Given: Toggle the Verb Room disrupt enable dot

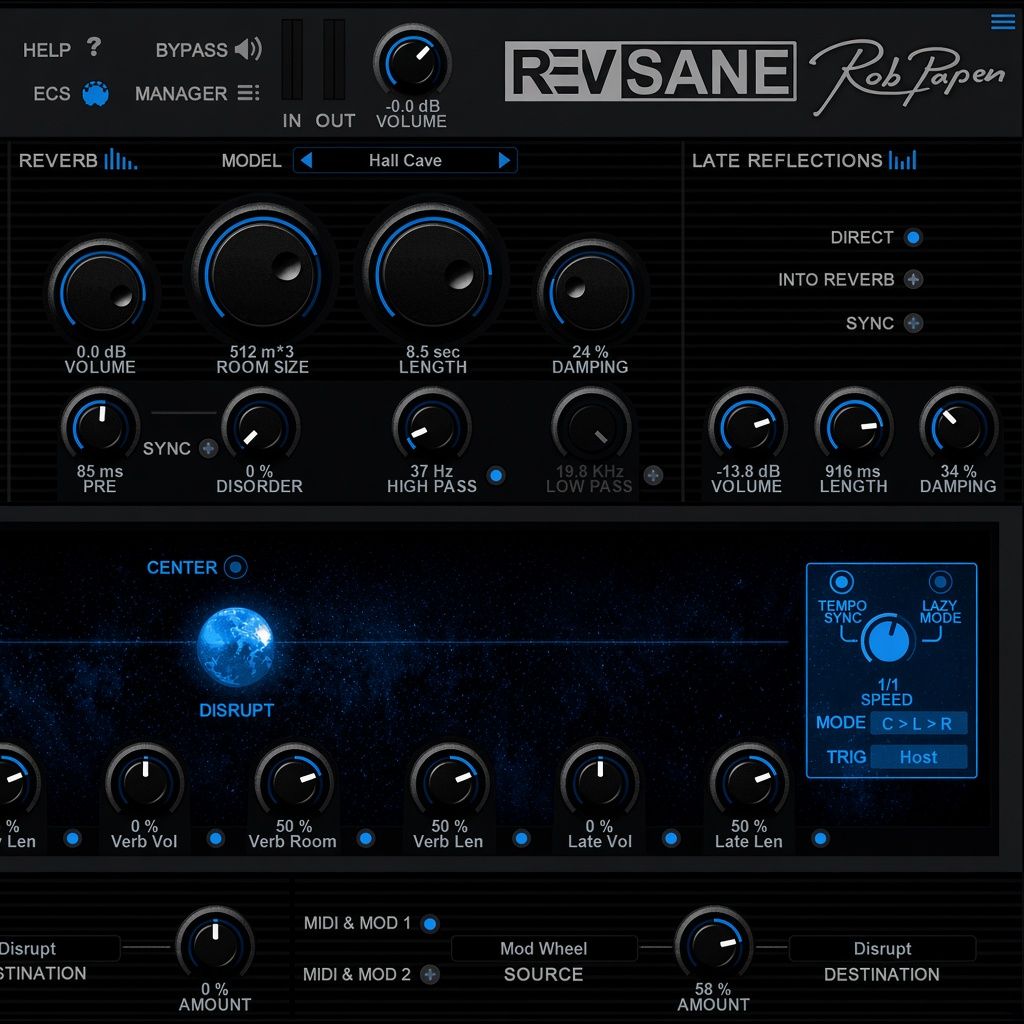Looking at the screenshot, I should tap(366, 839).
